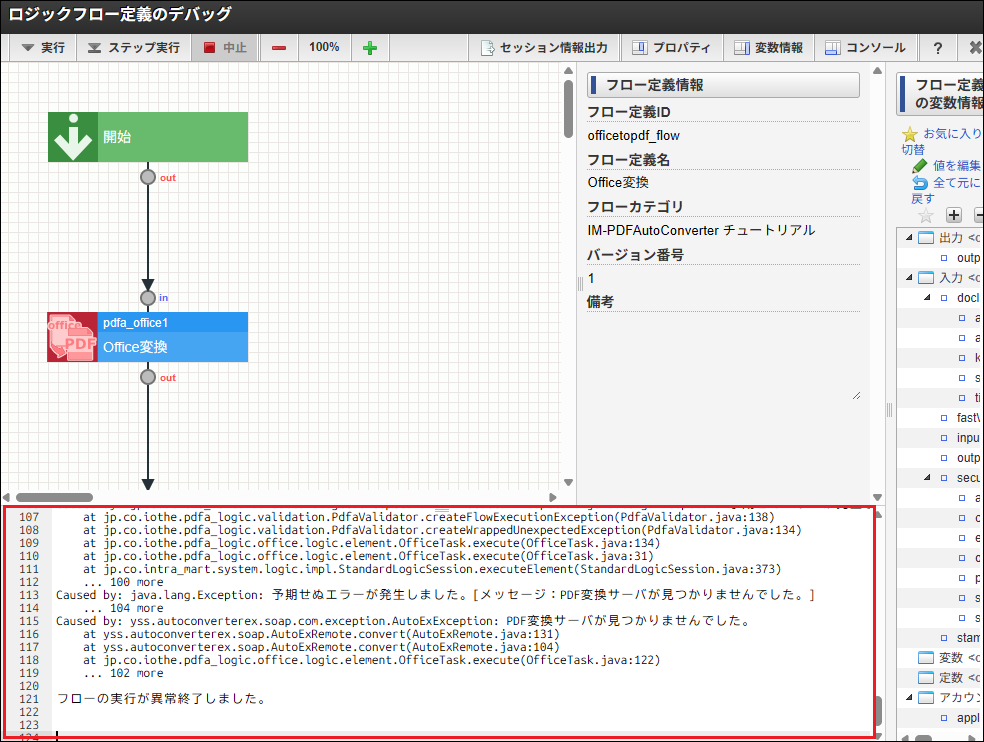Open help with the question mark
The width and height of the screenshot is (984, 742).
938,48
